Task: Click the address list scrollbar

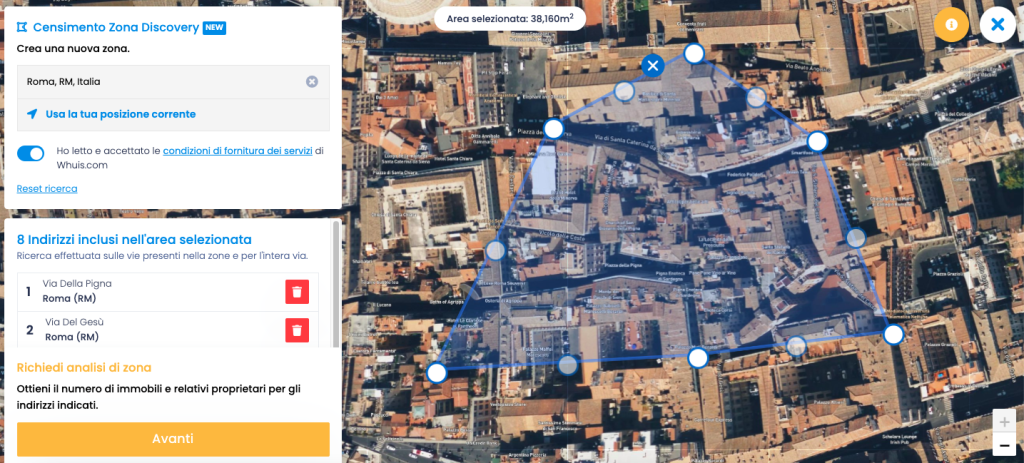Action: 336,284
